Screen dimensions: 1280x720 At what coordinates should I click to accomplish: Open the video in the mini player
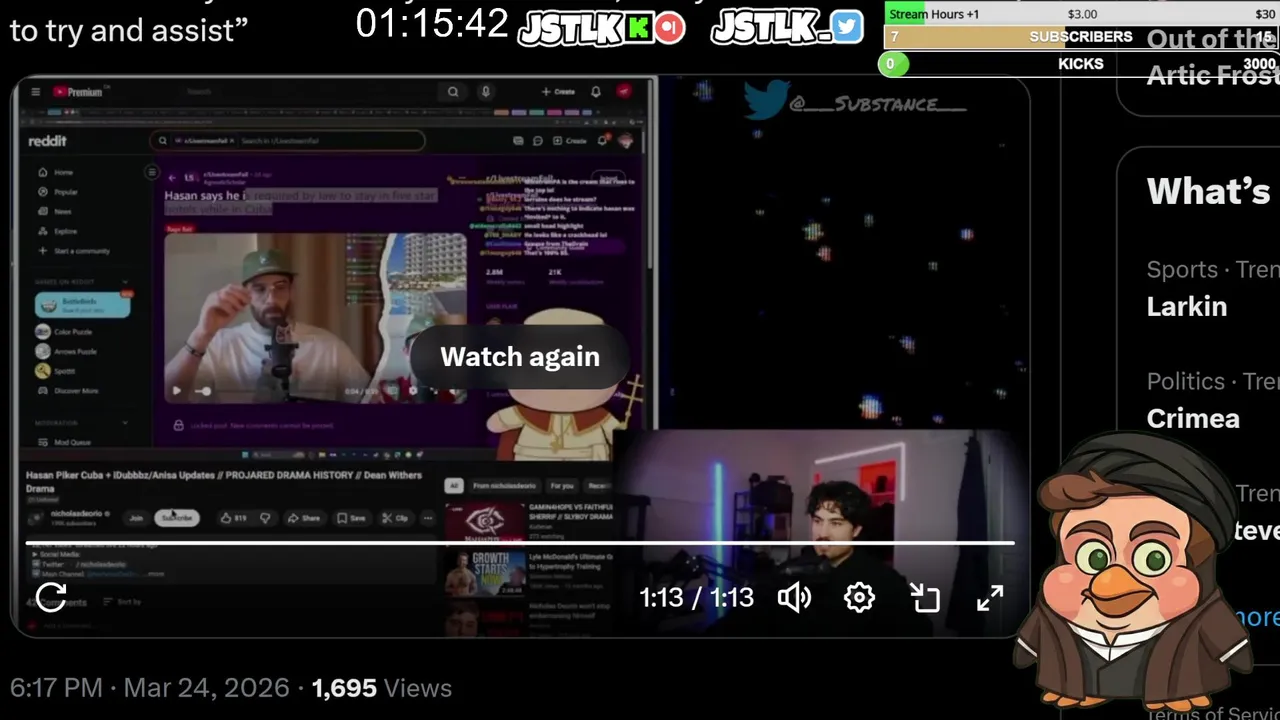coord(925,598)
